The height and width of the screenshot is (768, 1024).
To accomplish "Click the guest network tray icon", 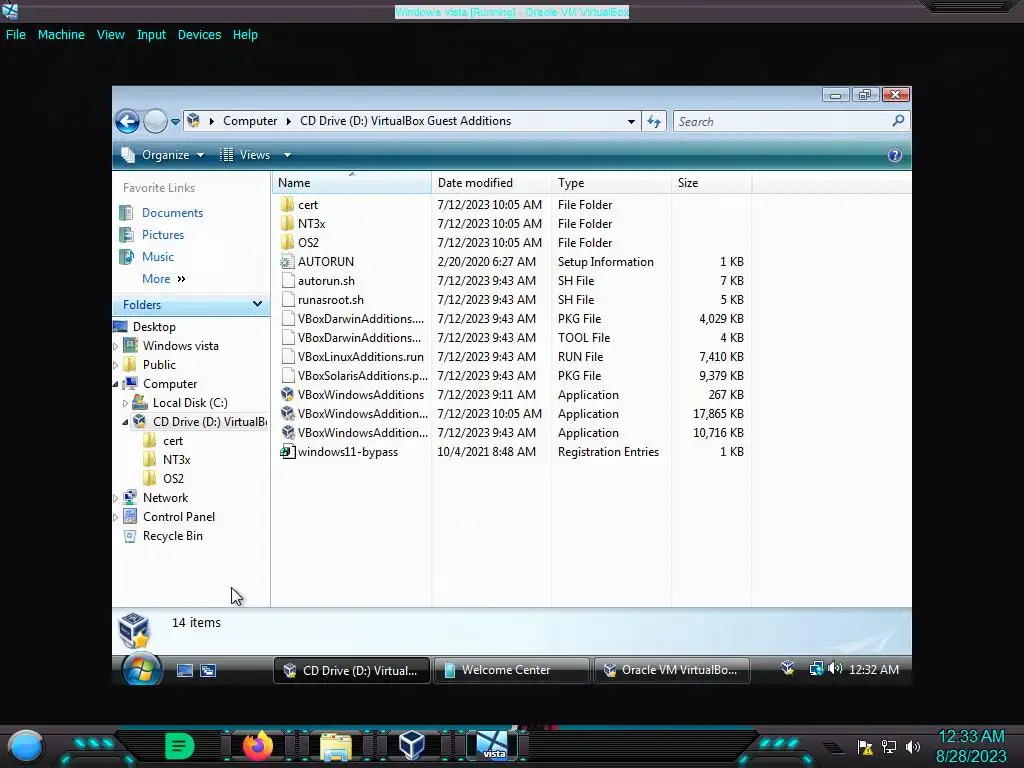I will tap(816, 669).
